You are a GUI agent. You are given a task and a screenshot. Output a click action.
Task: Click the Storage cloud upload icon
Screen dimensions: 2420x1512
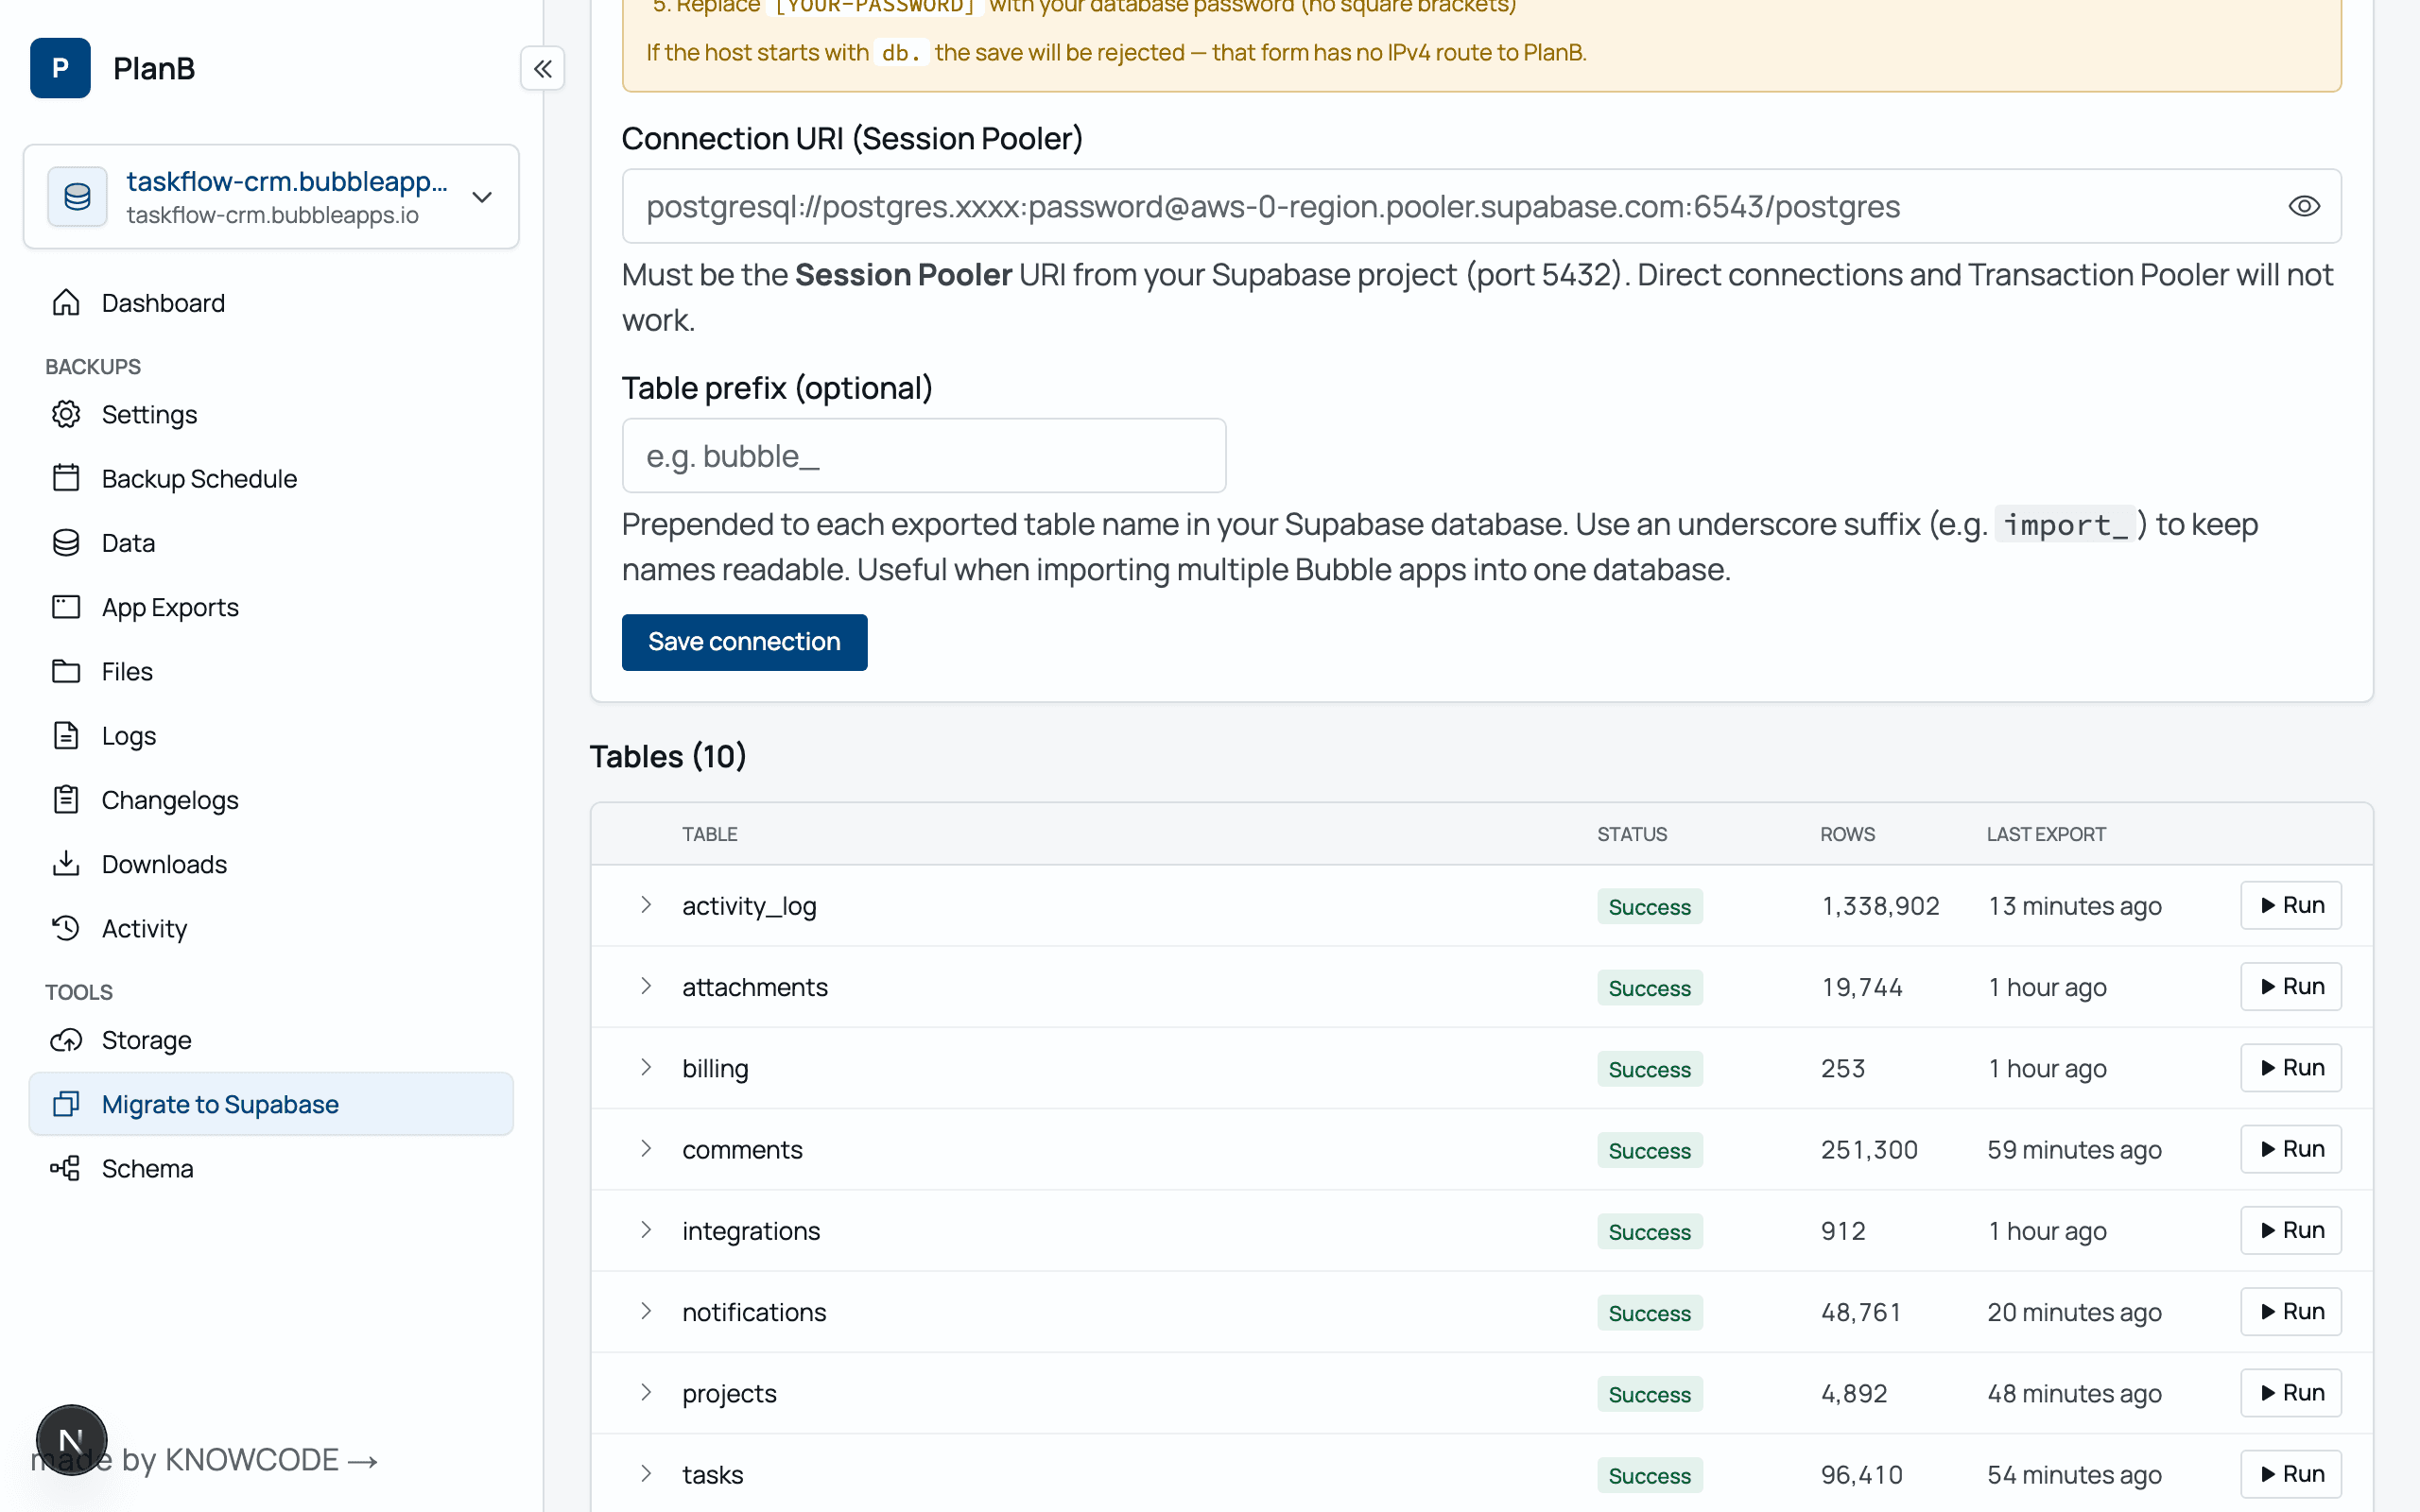(66, 1040)
